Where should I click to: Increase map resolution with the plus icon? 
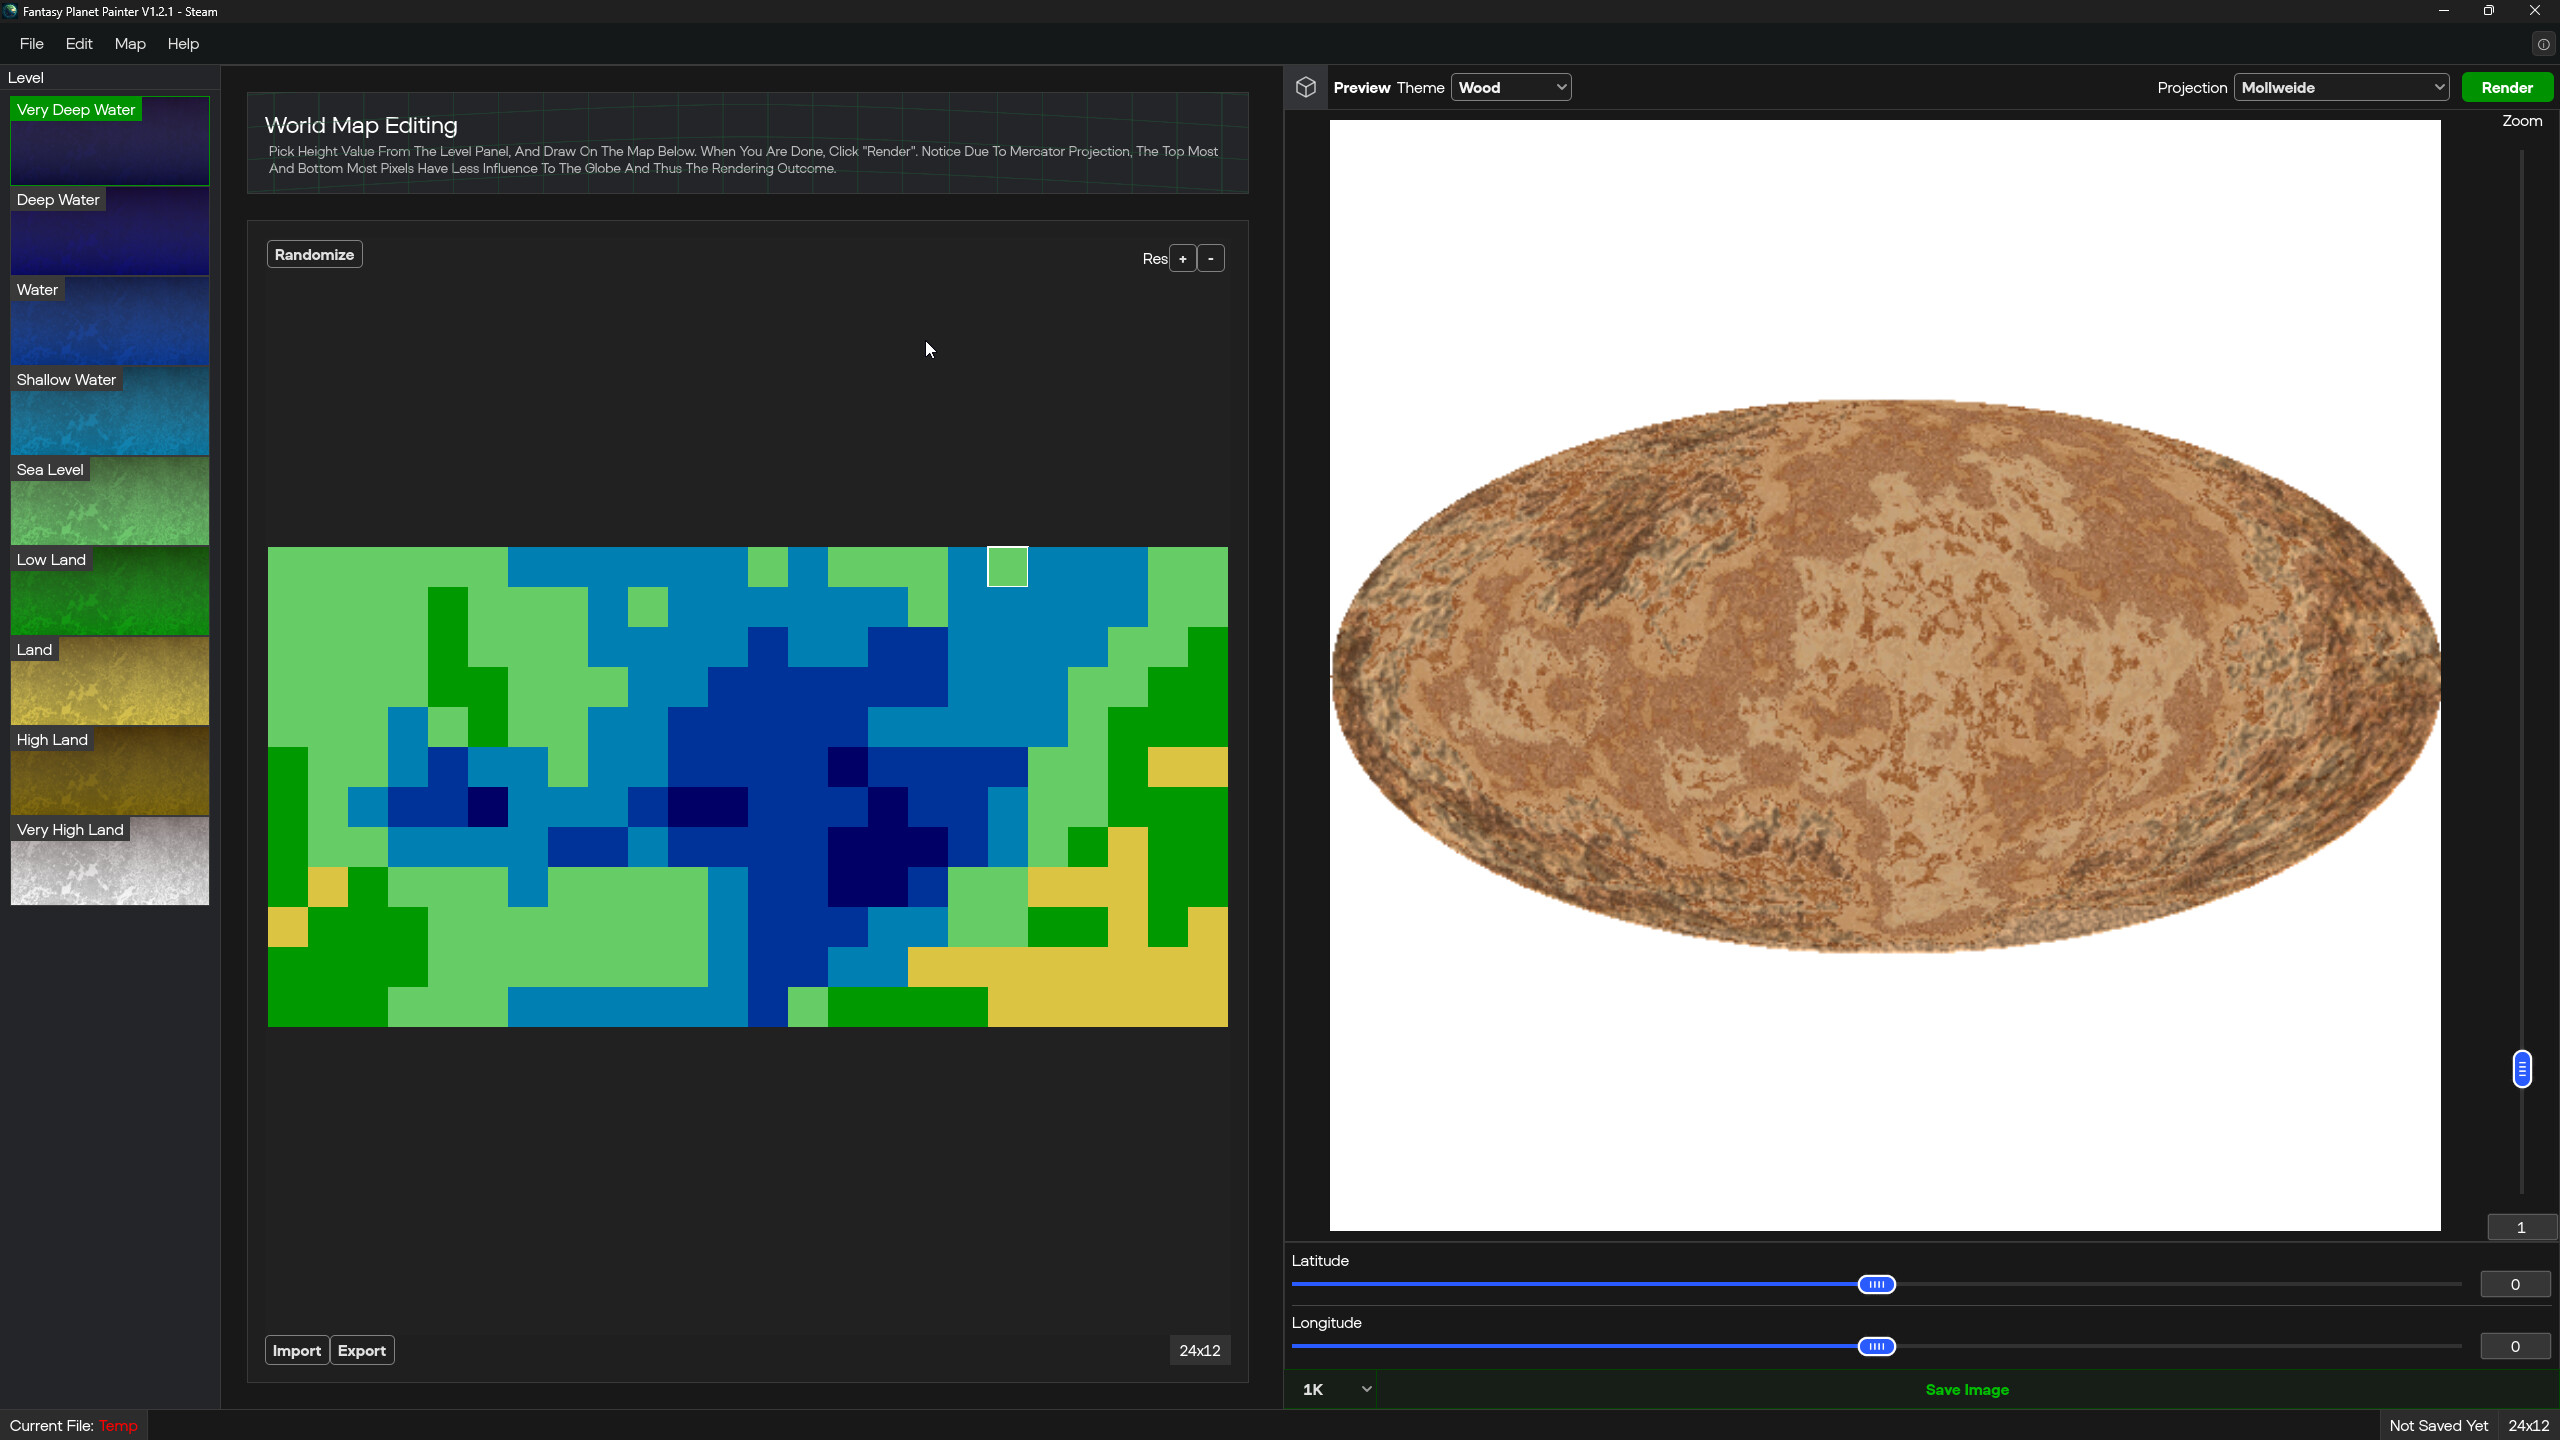coord(1182,258)
